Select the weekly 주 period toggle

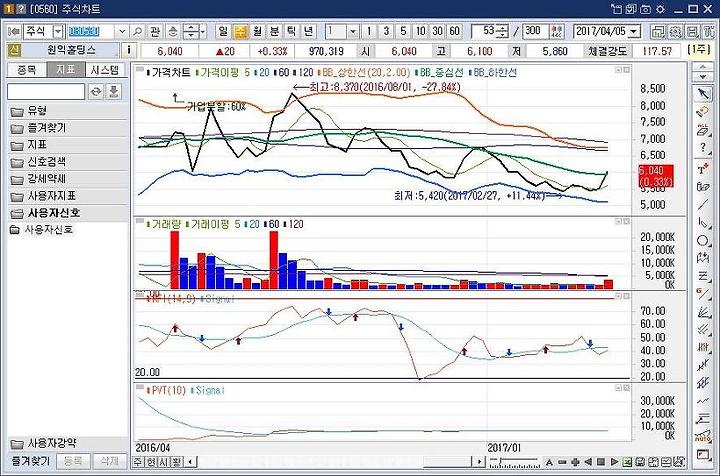coord(240,31)
